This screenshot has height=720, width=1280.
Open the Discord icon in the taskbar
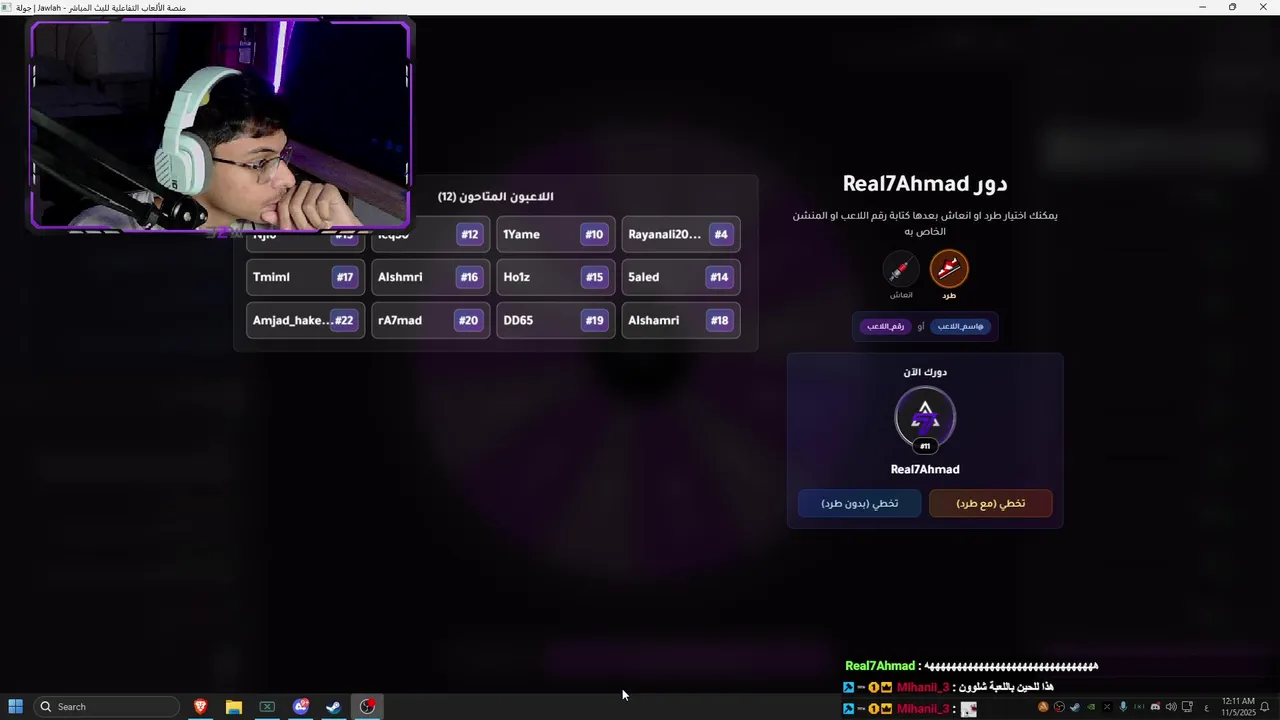(301, 707)
